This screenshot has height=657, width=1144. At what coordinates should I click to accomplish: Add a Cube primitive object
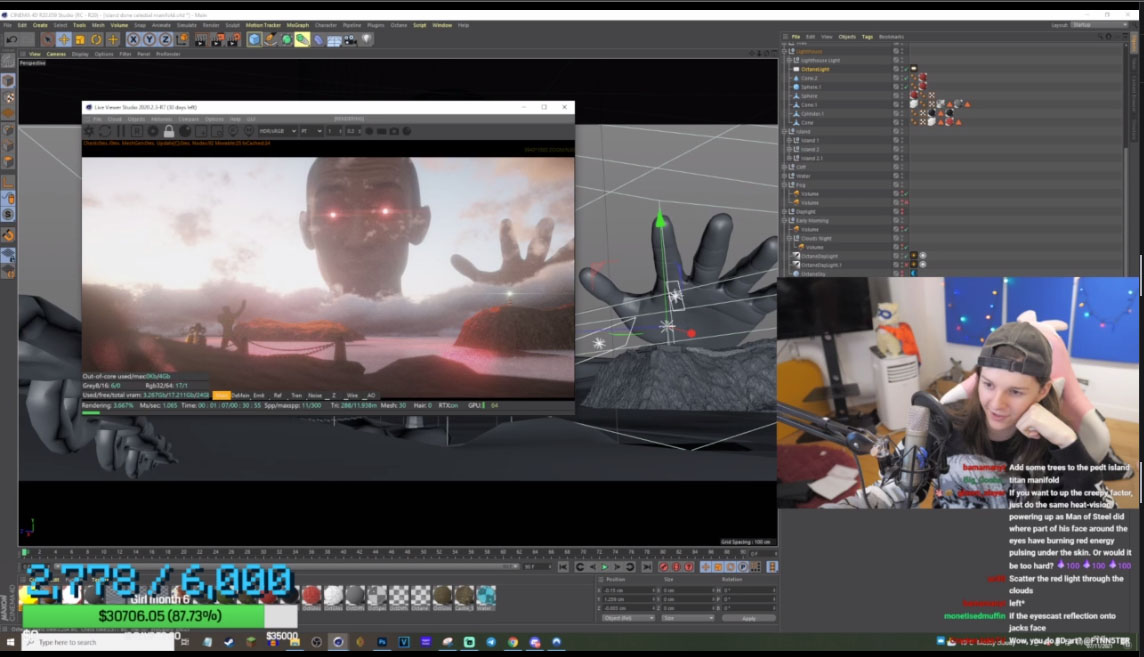(254, 39)
